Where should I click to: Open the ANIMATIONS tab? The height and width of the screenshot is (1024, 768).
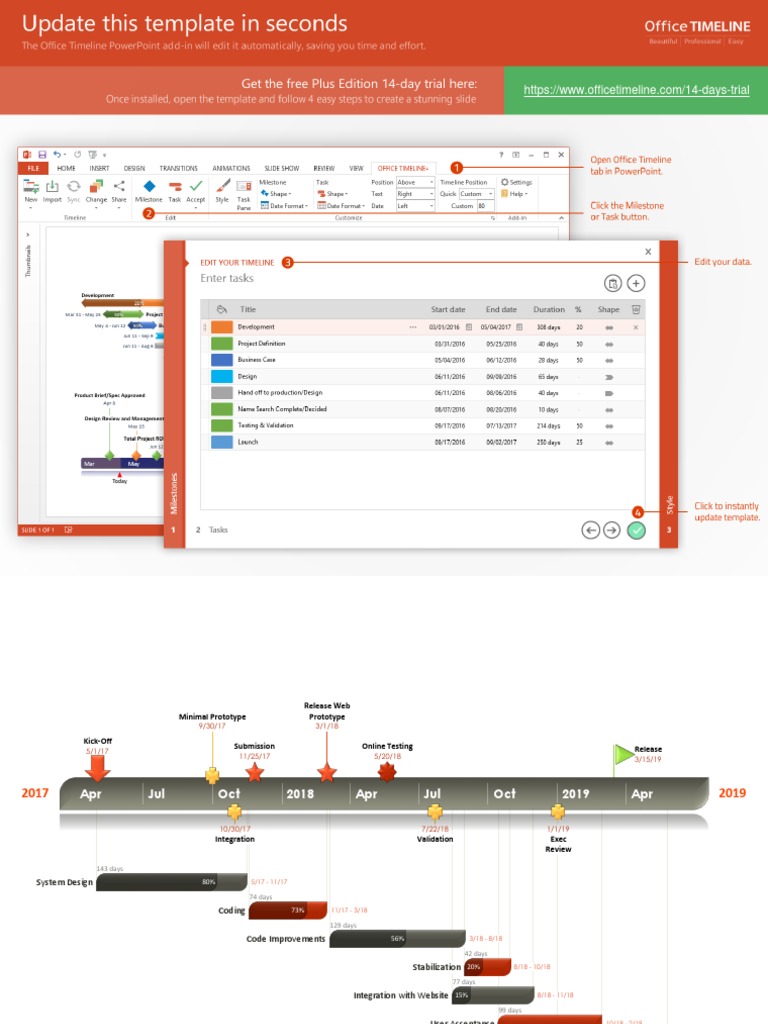(x=231, y=168)
